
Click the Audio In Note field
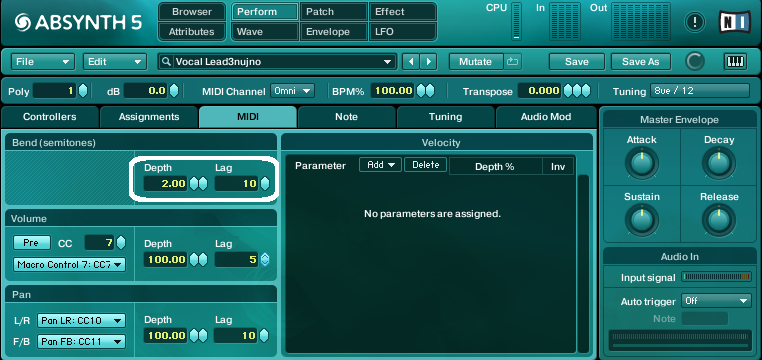coord(705,319)
